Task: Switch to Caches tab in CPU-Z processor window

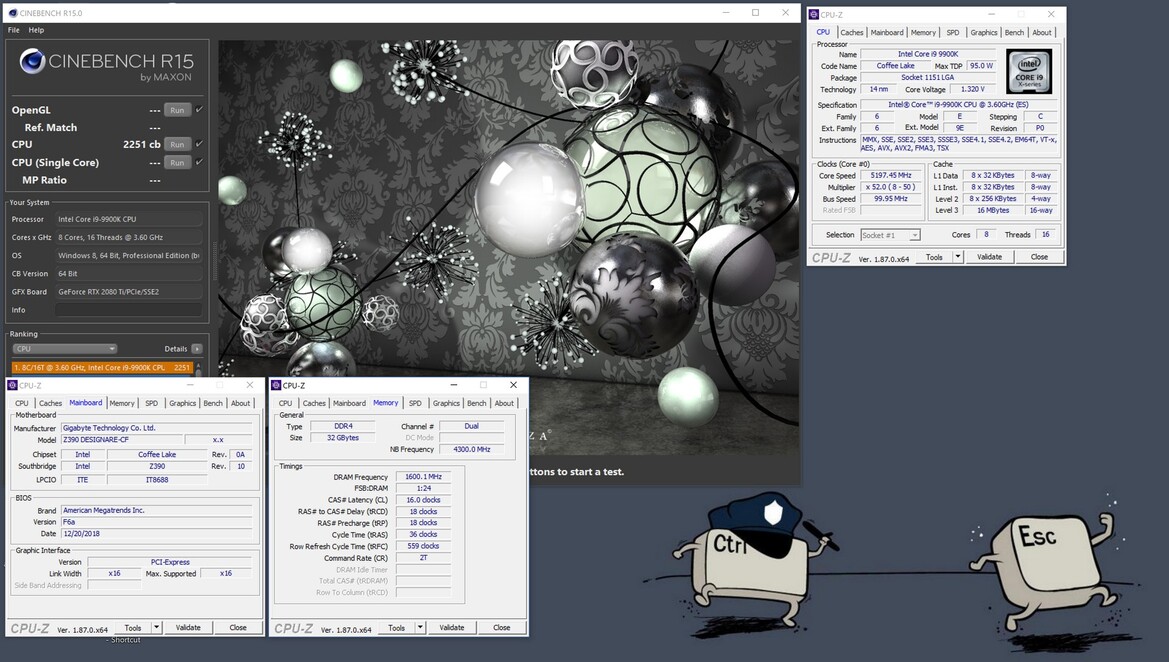Action: (851, 33)
